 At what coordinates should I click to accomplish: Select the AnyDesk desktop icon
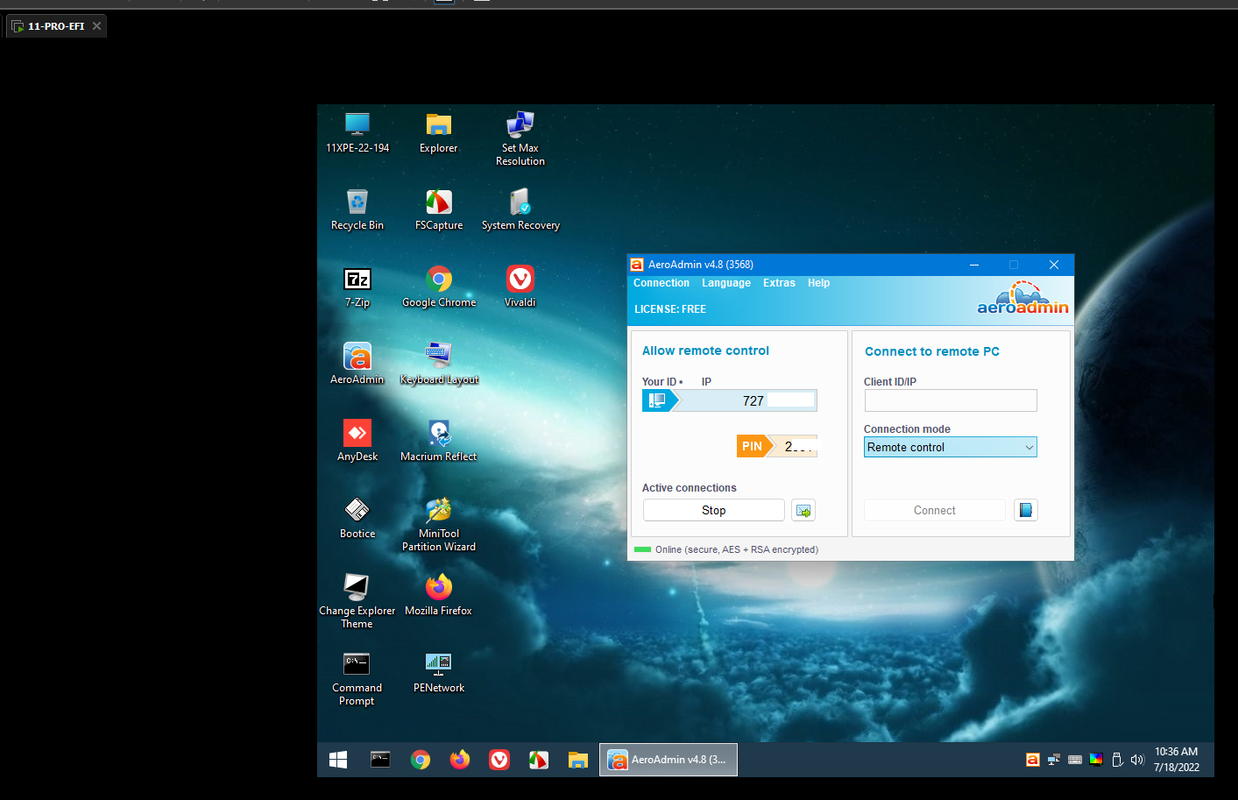click(x=357, y=441)
